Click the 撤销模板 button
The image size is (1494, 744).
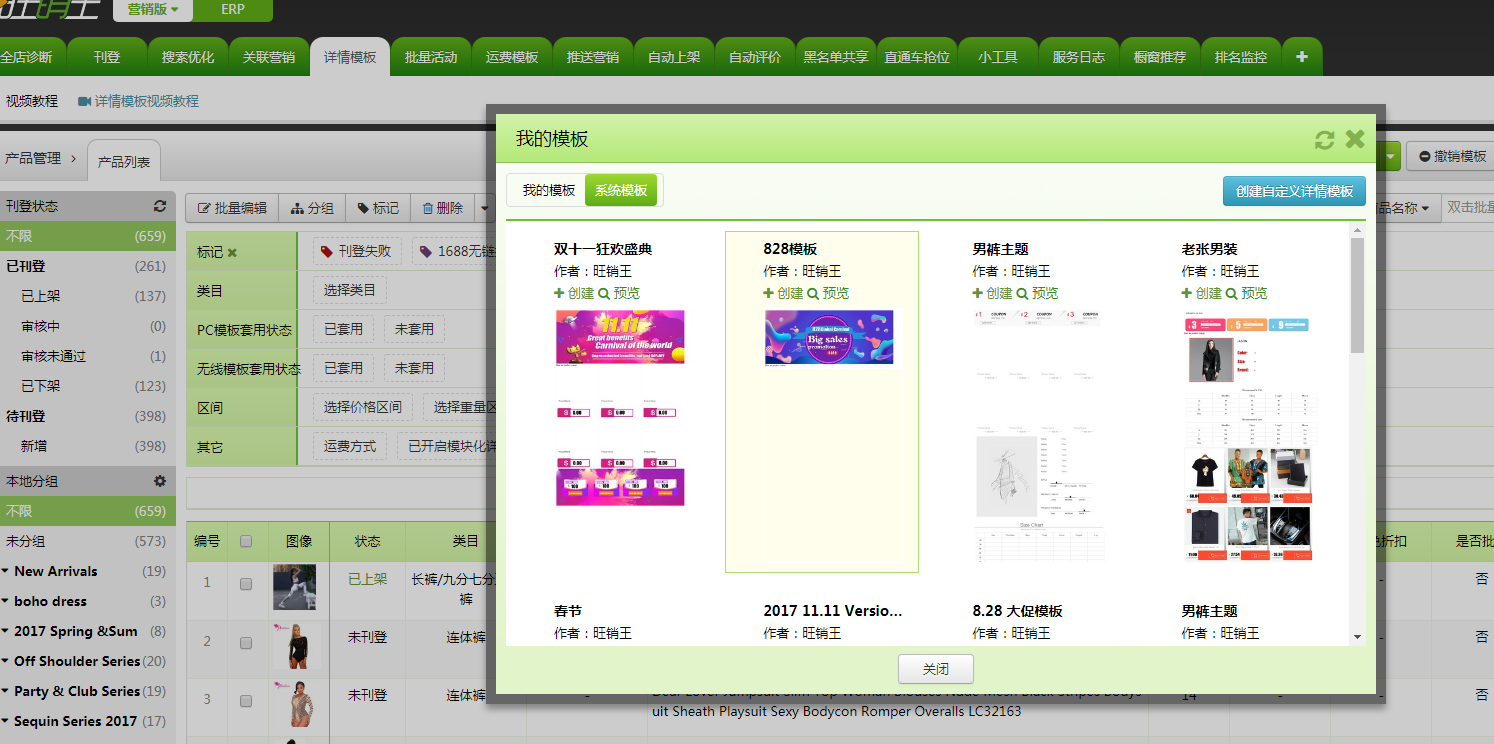tap(1450, 157)
